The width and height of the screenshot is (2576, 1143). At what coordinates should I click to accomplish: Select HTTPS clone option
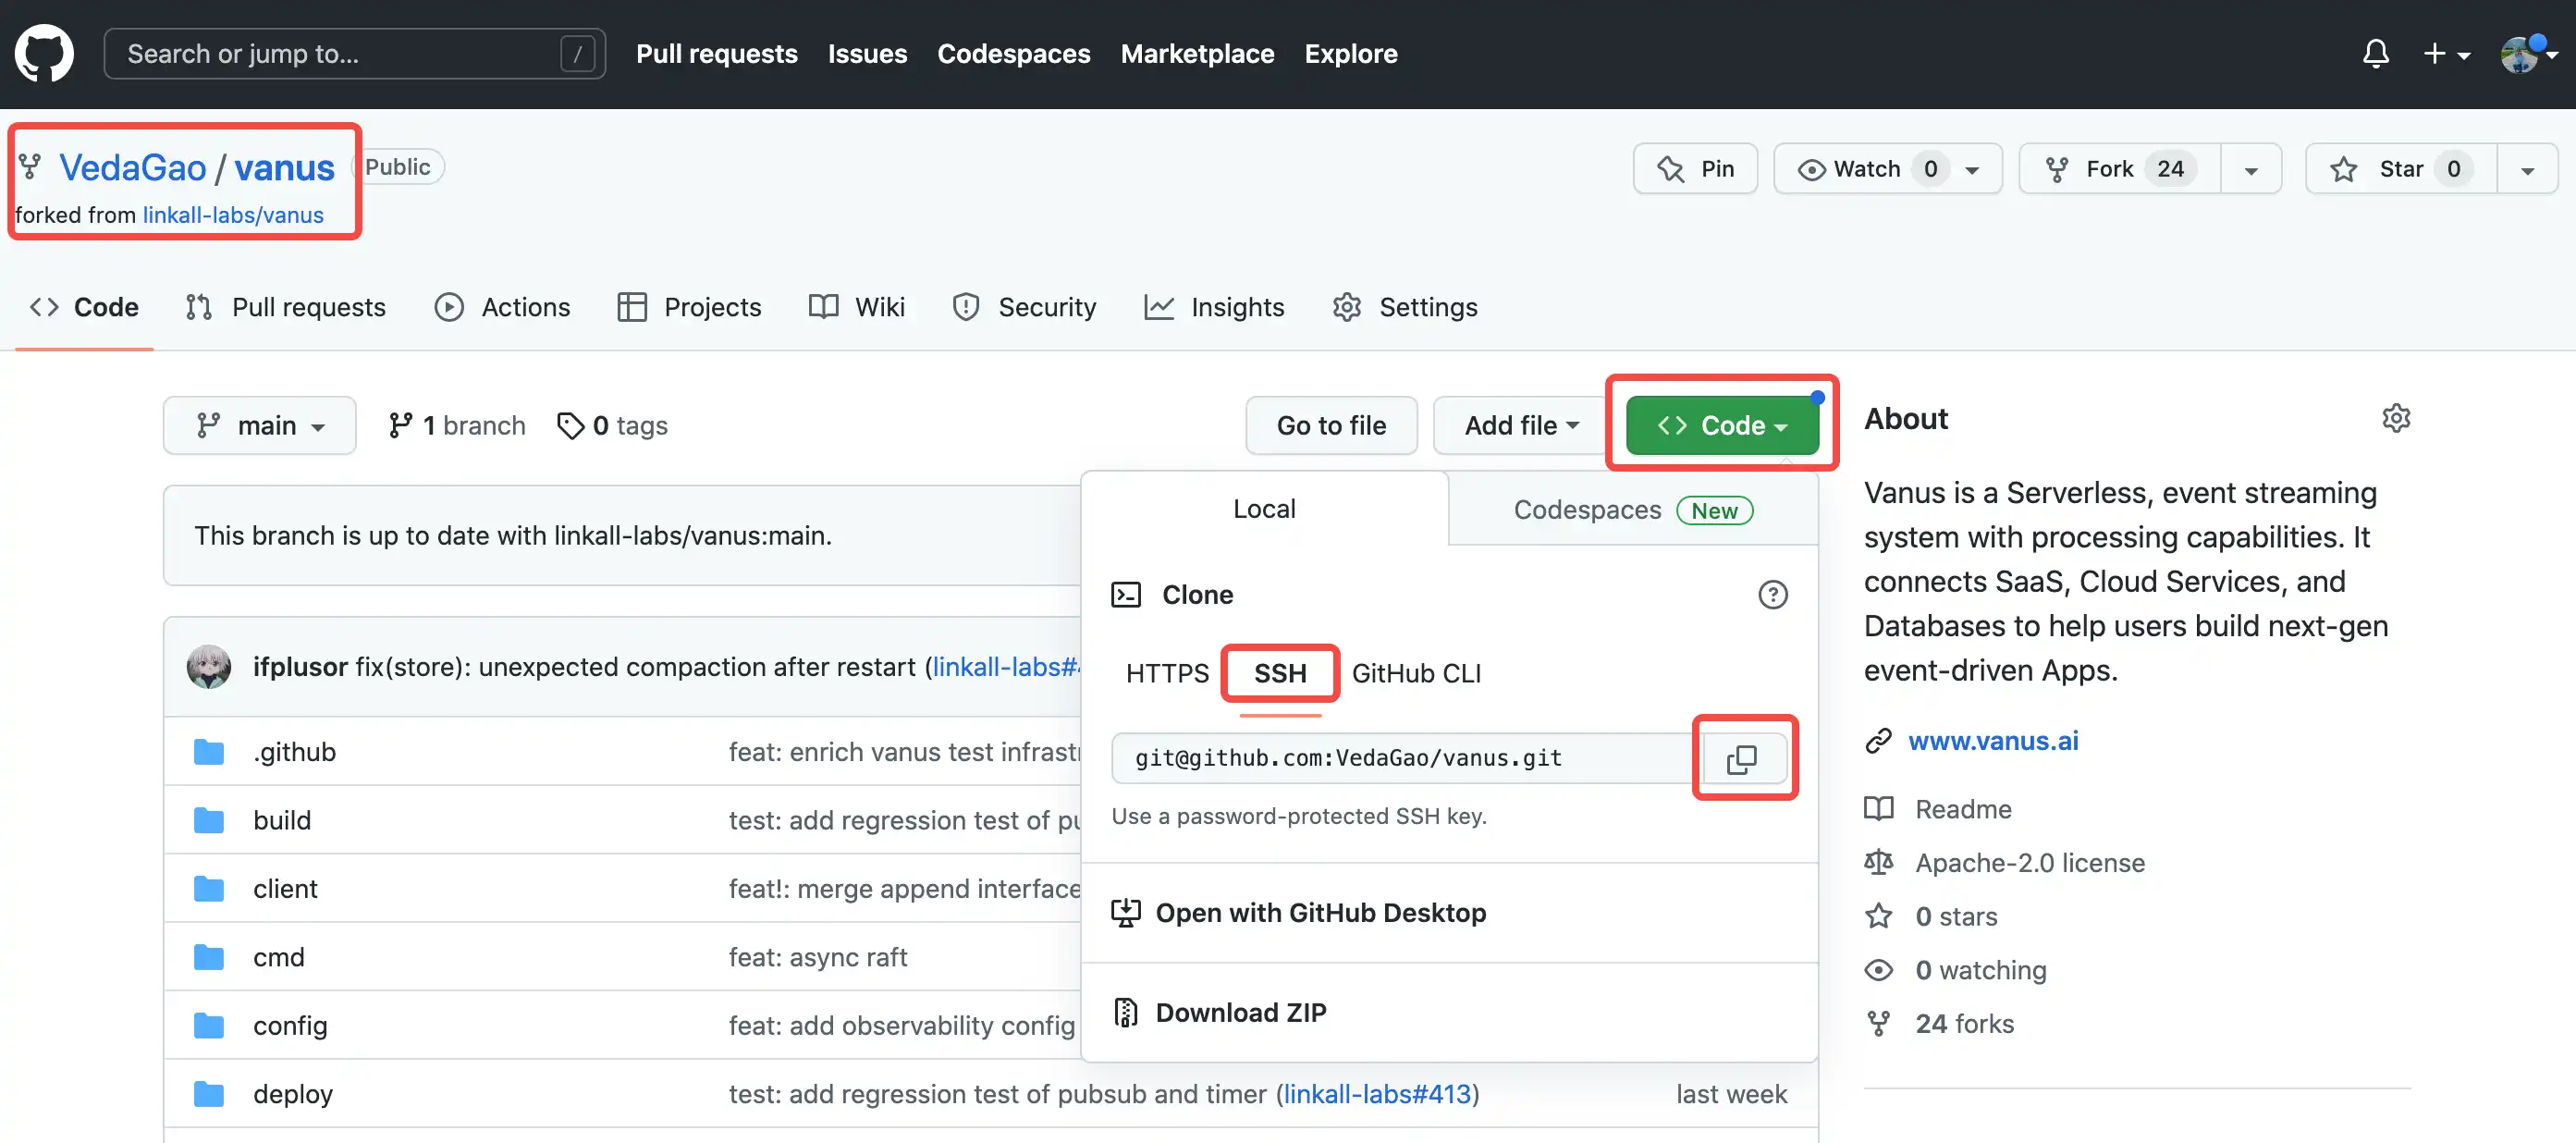tap(1167, 674)
